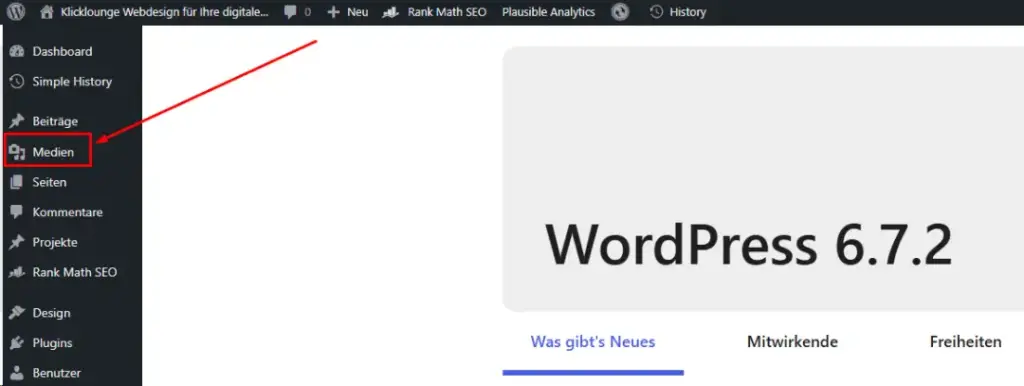Viewport: 1024px width, 386px height.
Task: Click the Seiten pages icon
Action: pyautogui.click(x=17, y=182)
